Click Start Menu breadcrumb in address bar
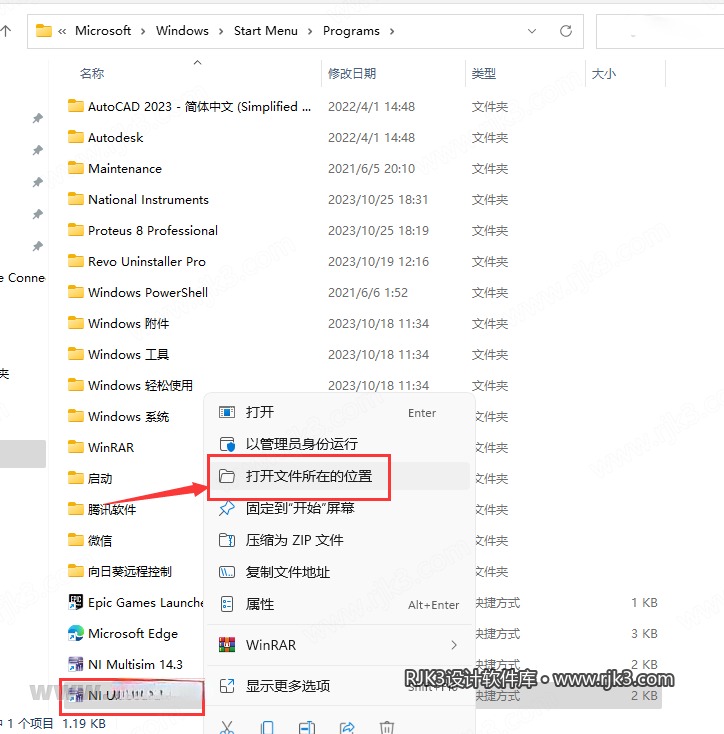The height and width of the screenshot is (734, 724). point(265,31)
